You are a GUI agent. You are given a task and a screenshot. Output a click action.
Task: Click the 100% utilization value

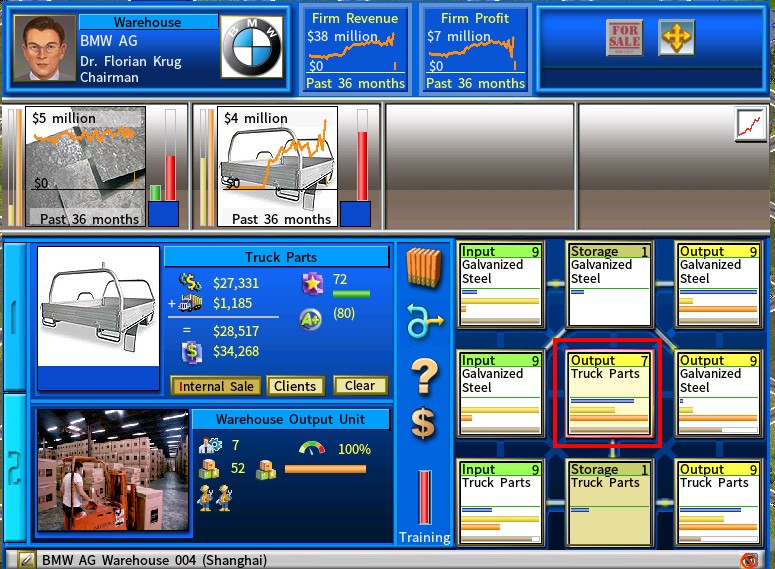point(354,449)
